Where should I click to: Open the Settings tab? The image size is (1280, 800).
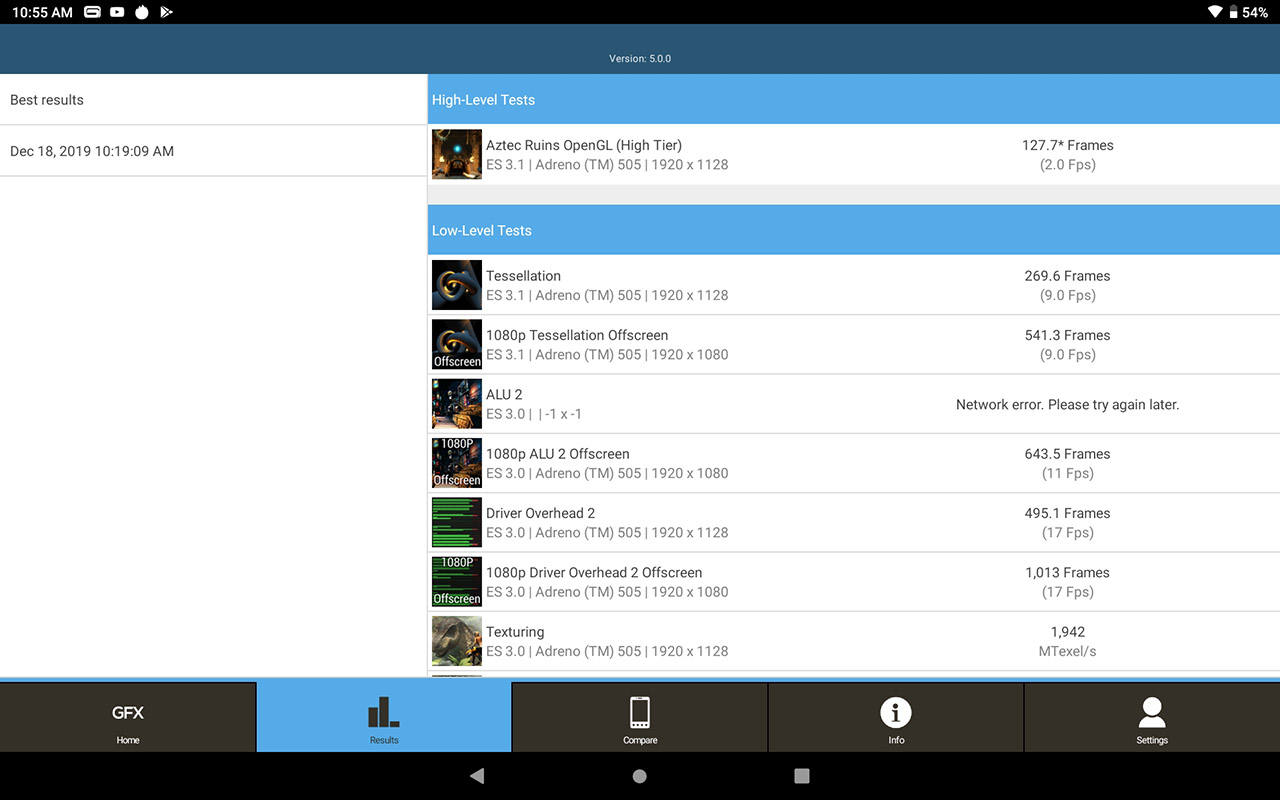1152,717
